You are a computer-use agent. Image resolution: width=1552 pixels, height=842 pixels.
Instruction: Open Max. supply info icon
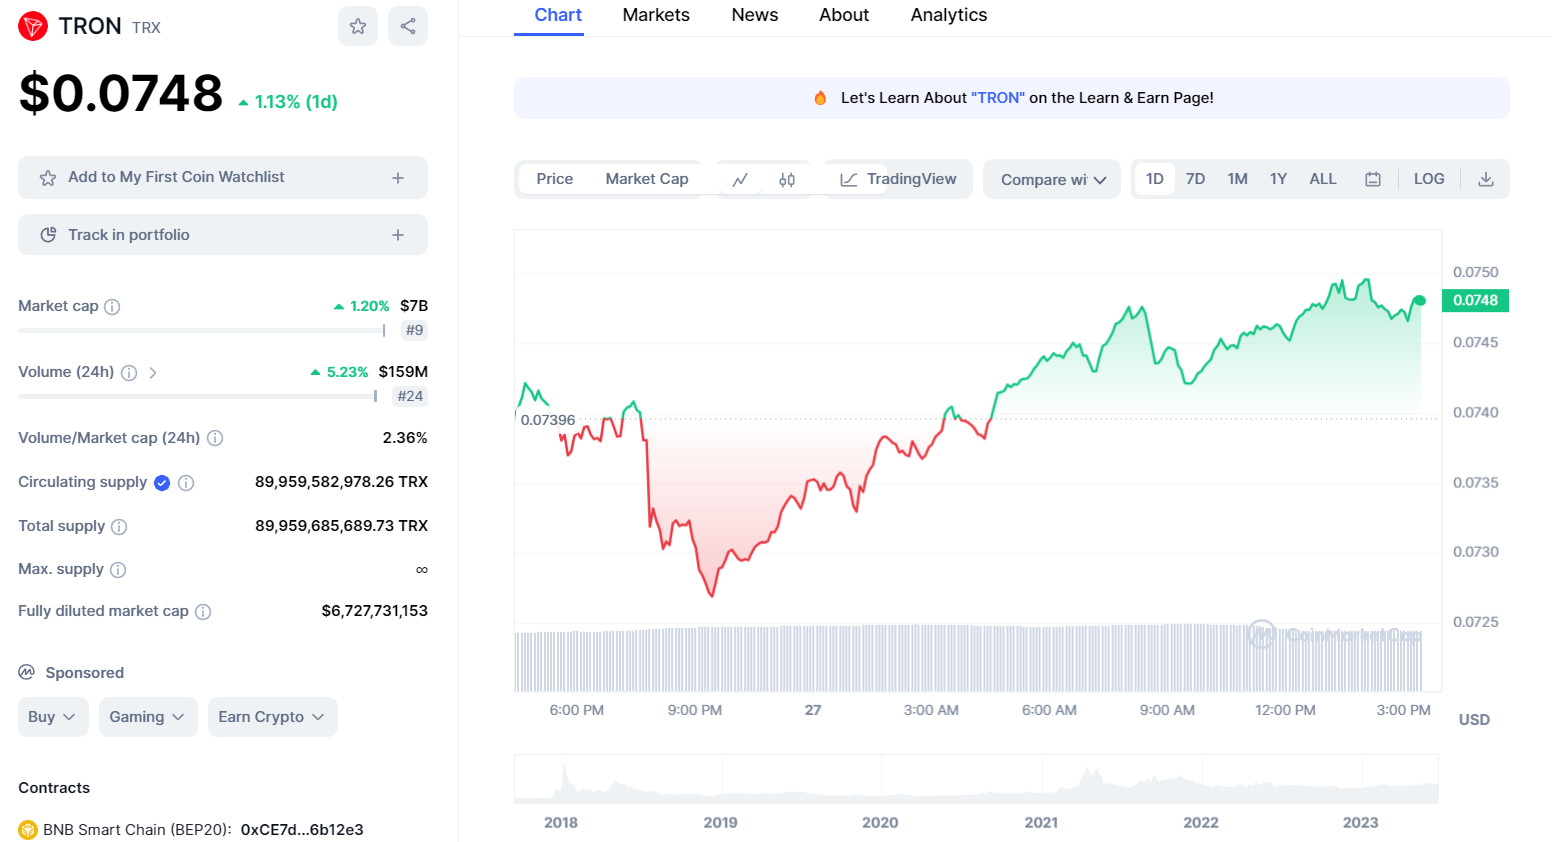118,570
